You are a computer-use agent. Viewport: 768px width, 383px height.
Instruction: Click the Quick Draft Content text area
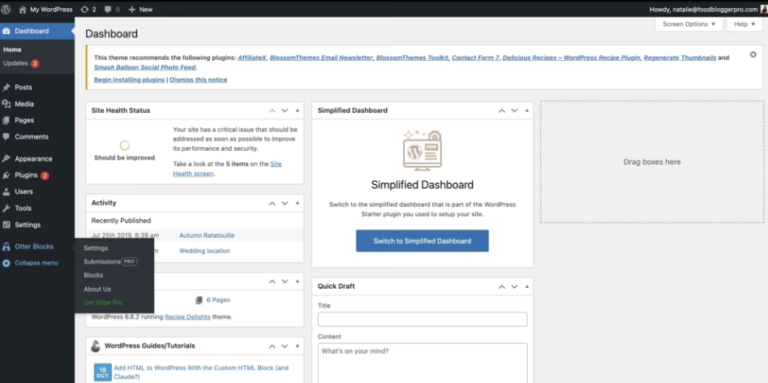422,363
